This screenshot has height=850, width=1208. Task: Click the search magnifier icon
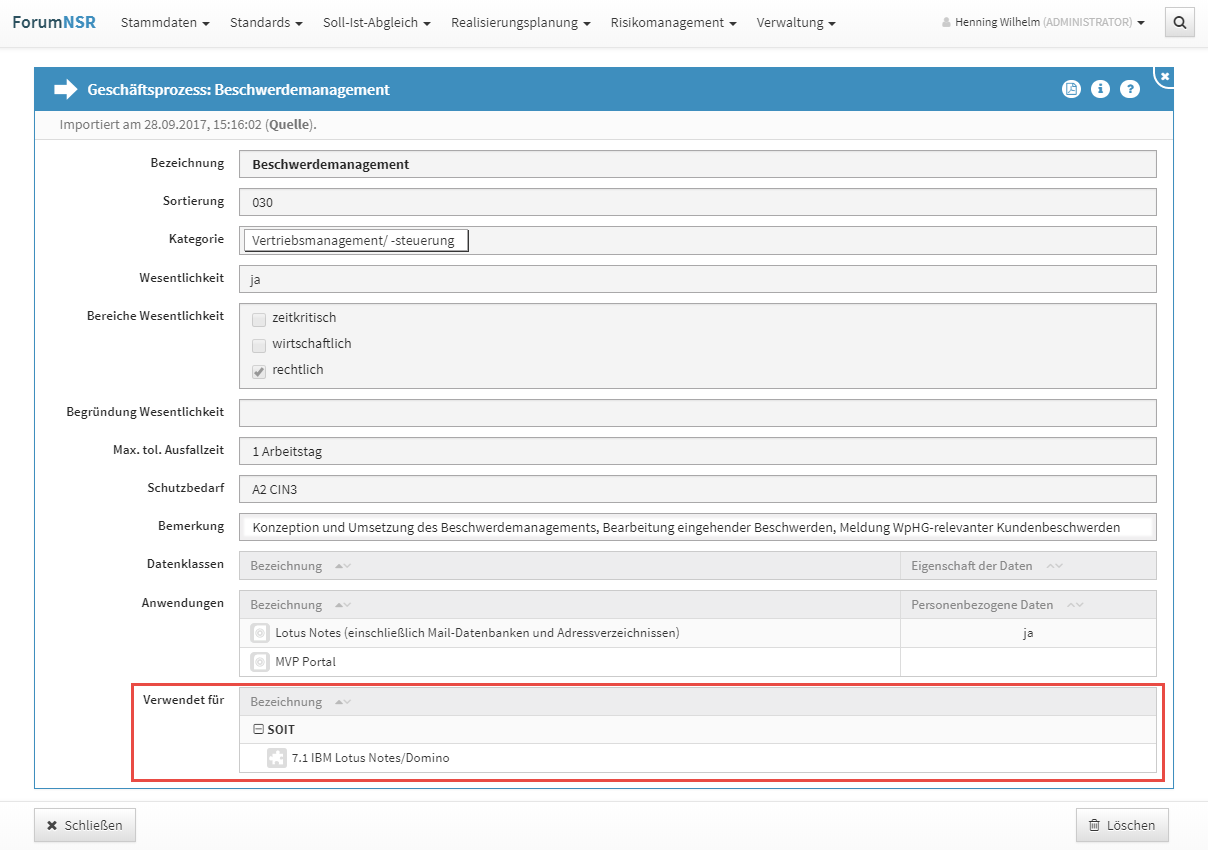click(x=1180, y=22)
